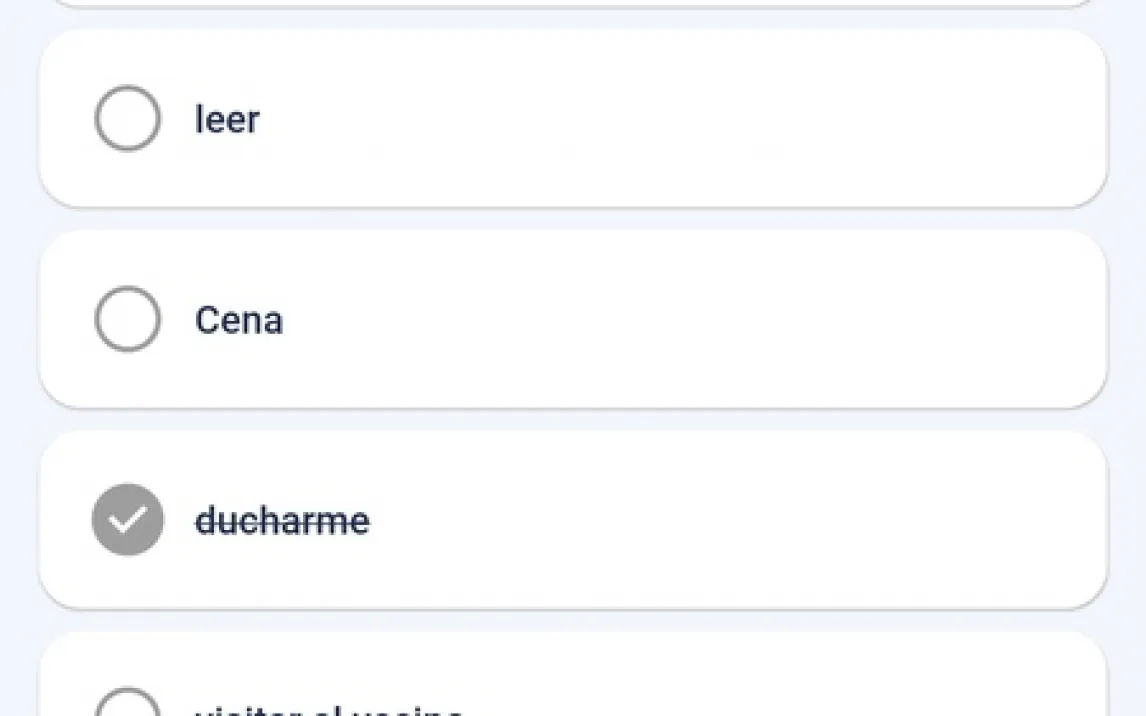Viewport: 1146px width, 716px height.
Task: Uncheck the completed 'ducharme' task
Action: tap(127, 519)
